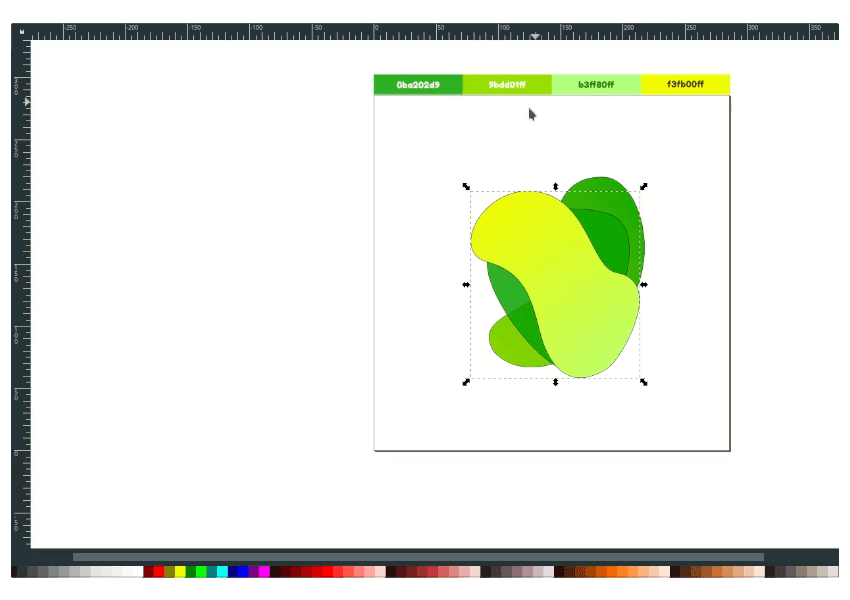Select the f3fb00ff yellow color label
850x600 pixels.
686,85
